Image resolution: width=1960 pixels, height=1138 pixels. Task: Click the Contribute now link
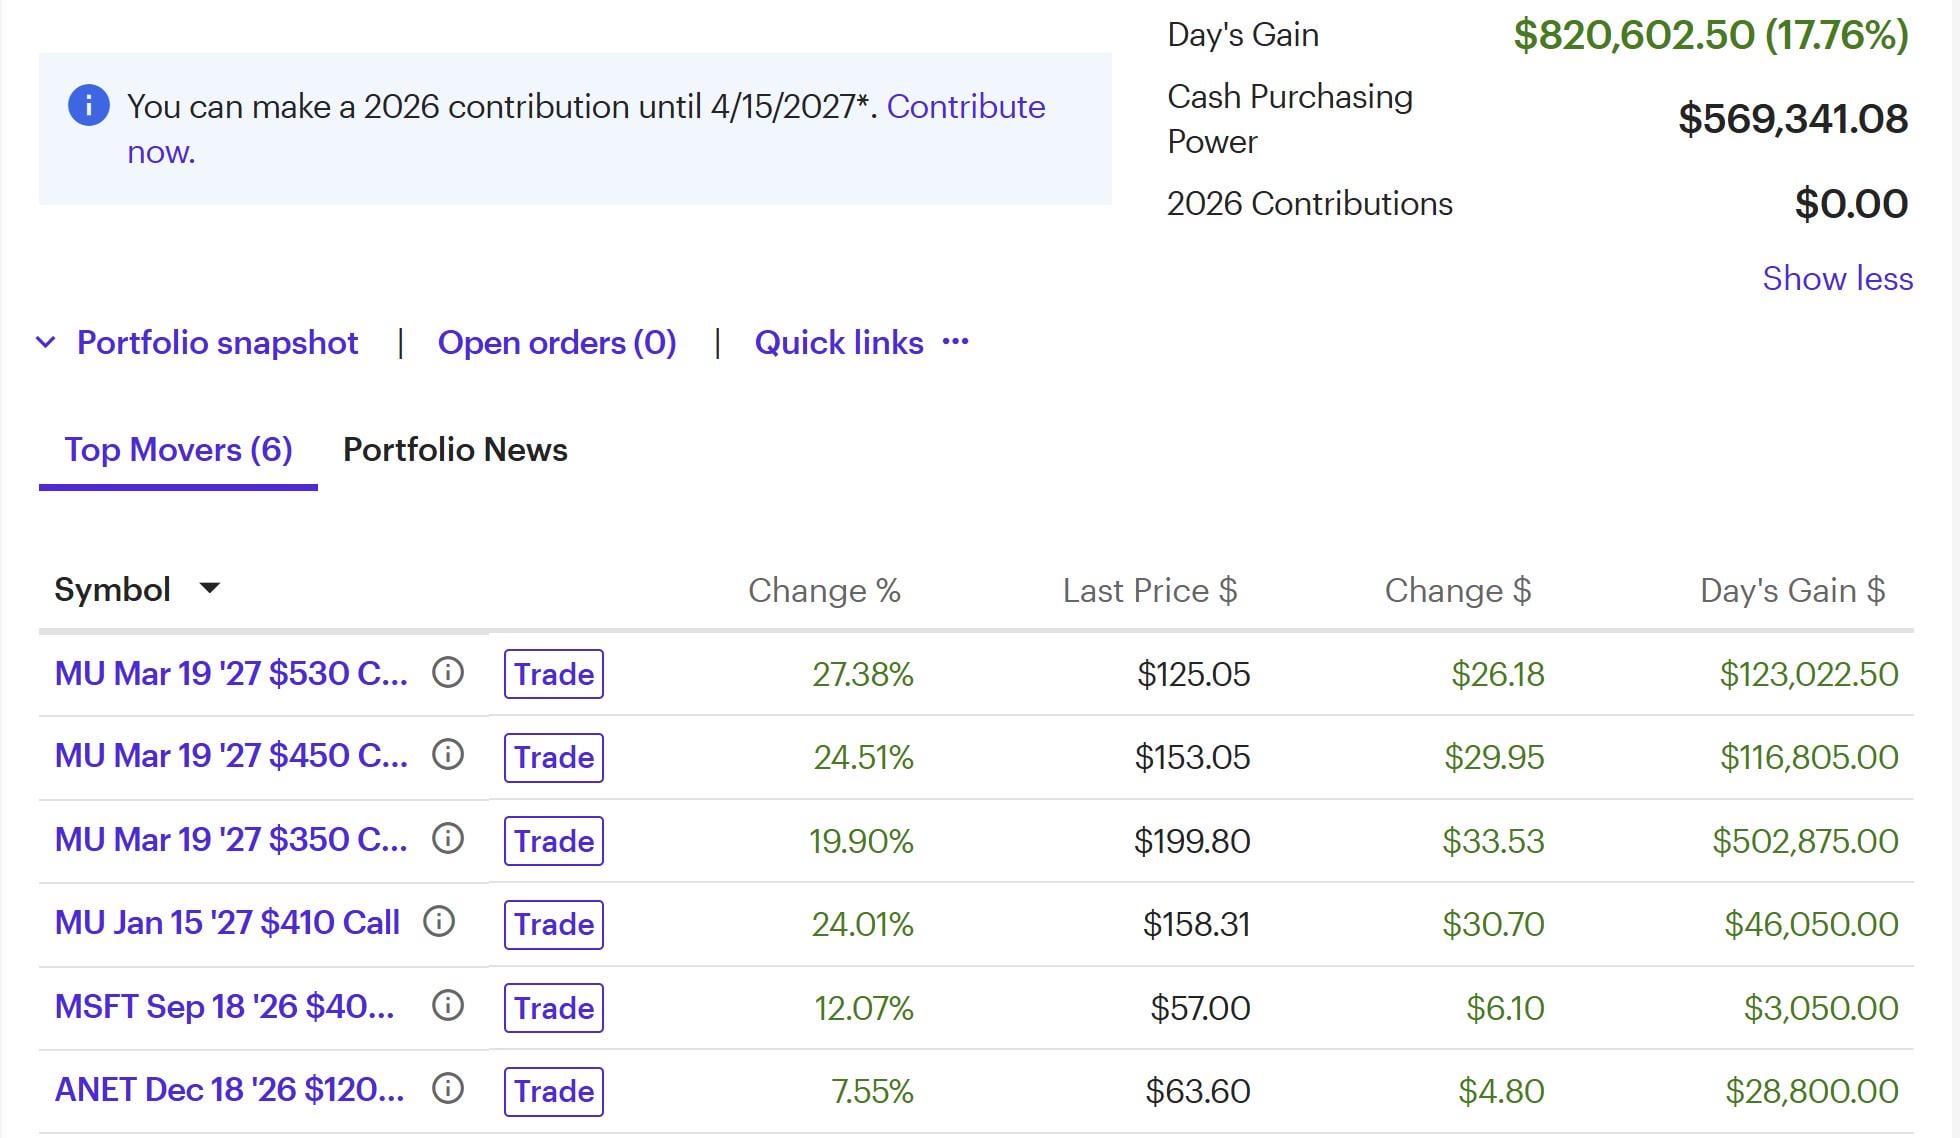[x=965, y=107]
